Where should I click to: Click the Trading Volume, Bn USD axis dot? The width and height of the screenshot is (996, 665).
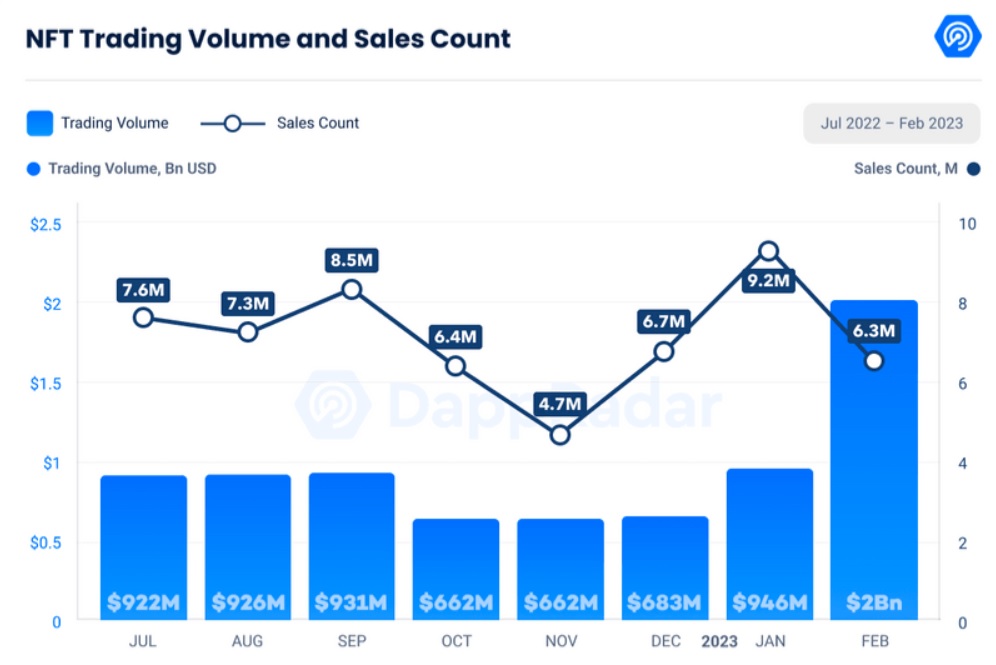(34, 169)
